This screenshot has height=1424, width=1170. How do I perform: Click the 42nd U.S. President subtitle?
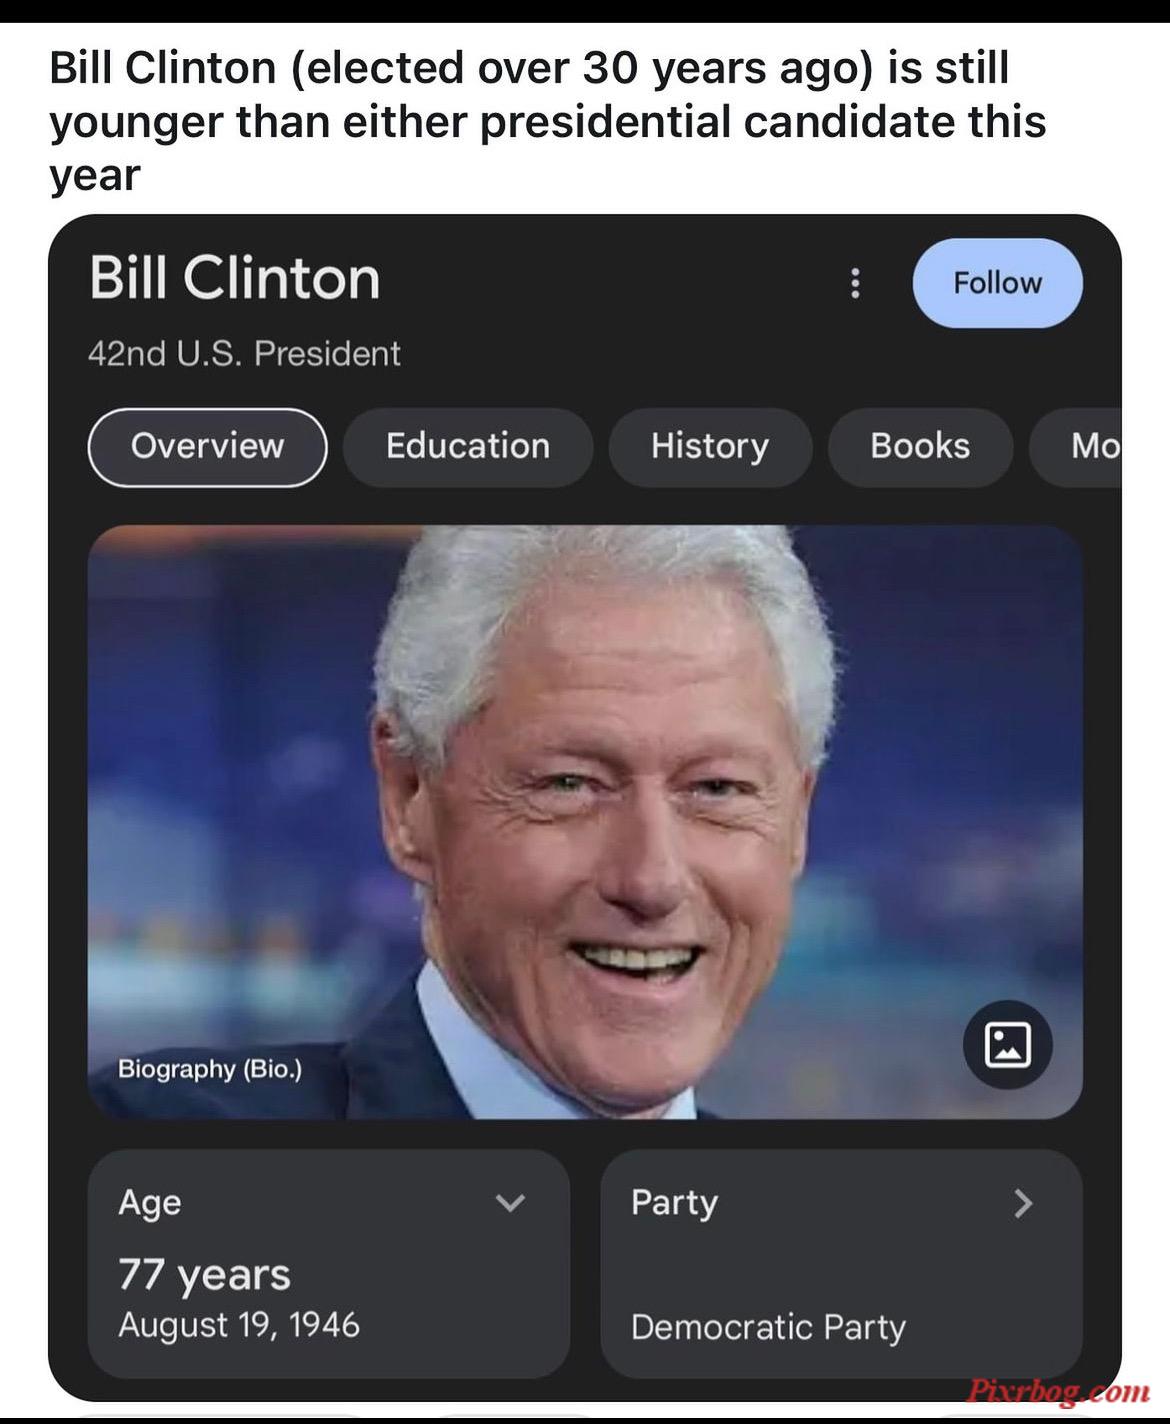(x=244, y=353)
